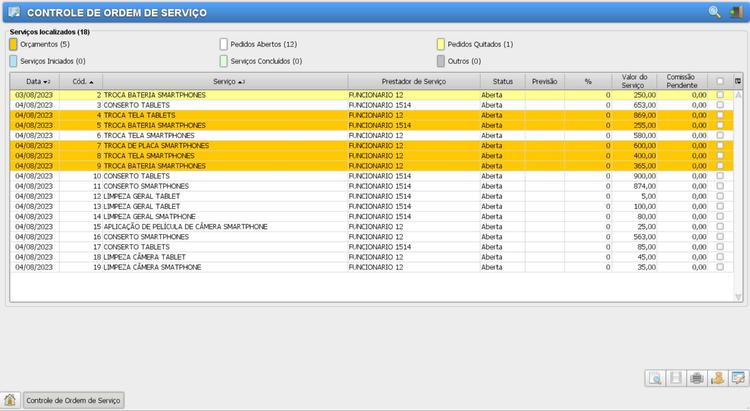This screenshot has width=750, height=411.
Task: Click the print icon at bottom right
Action: tap(697, 378)
